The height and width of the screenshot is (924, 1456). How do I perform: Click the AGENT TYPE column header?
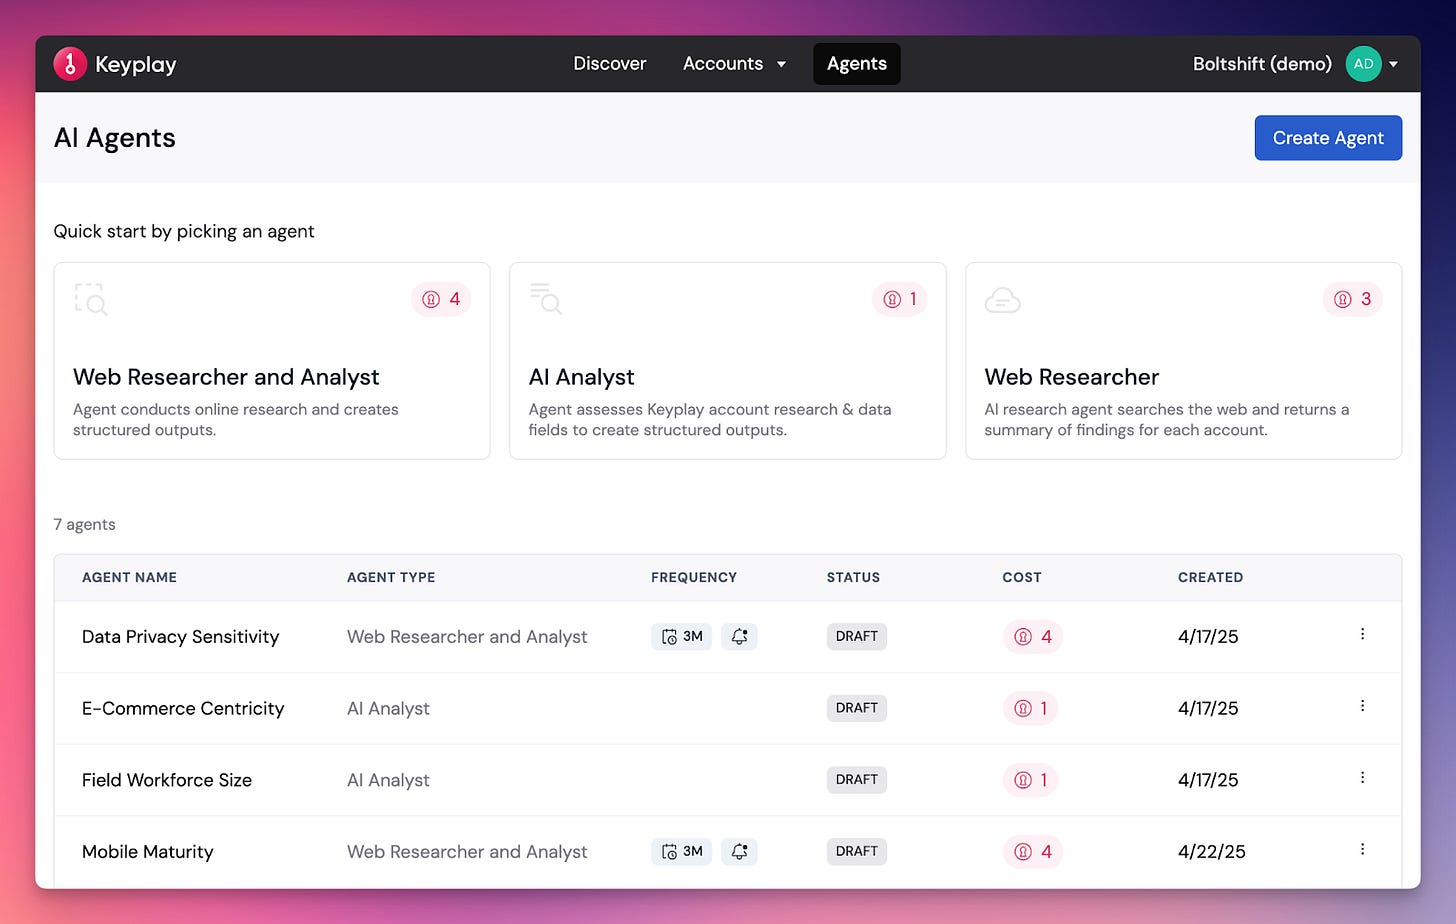click(x=391, y=578)
